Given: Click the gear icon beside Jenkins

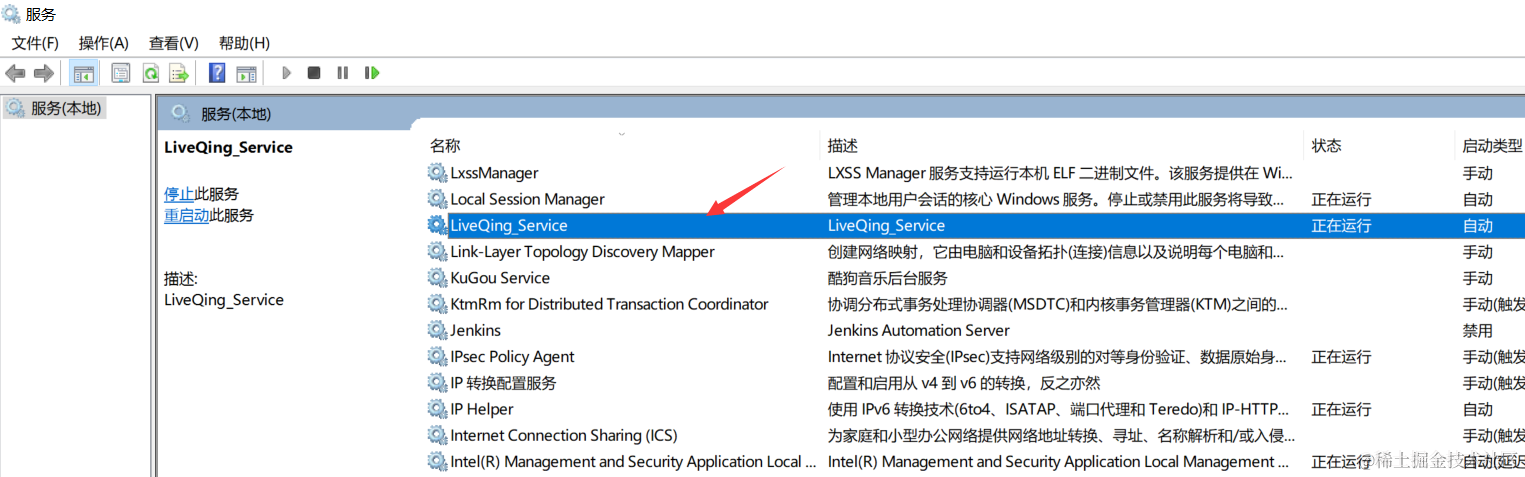Looking at the screenshot, I should (437, 330).
